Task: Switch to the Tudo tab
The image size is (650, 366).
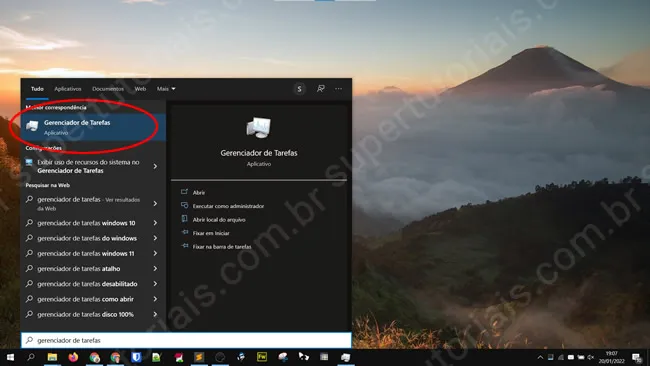Action: pyautogui.click(x=37, y=89)
